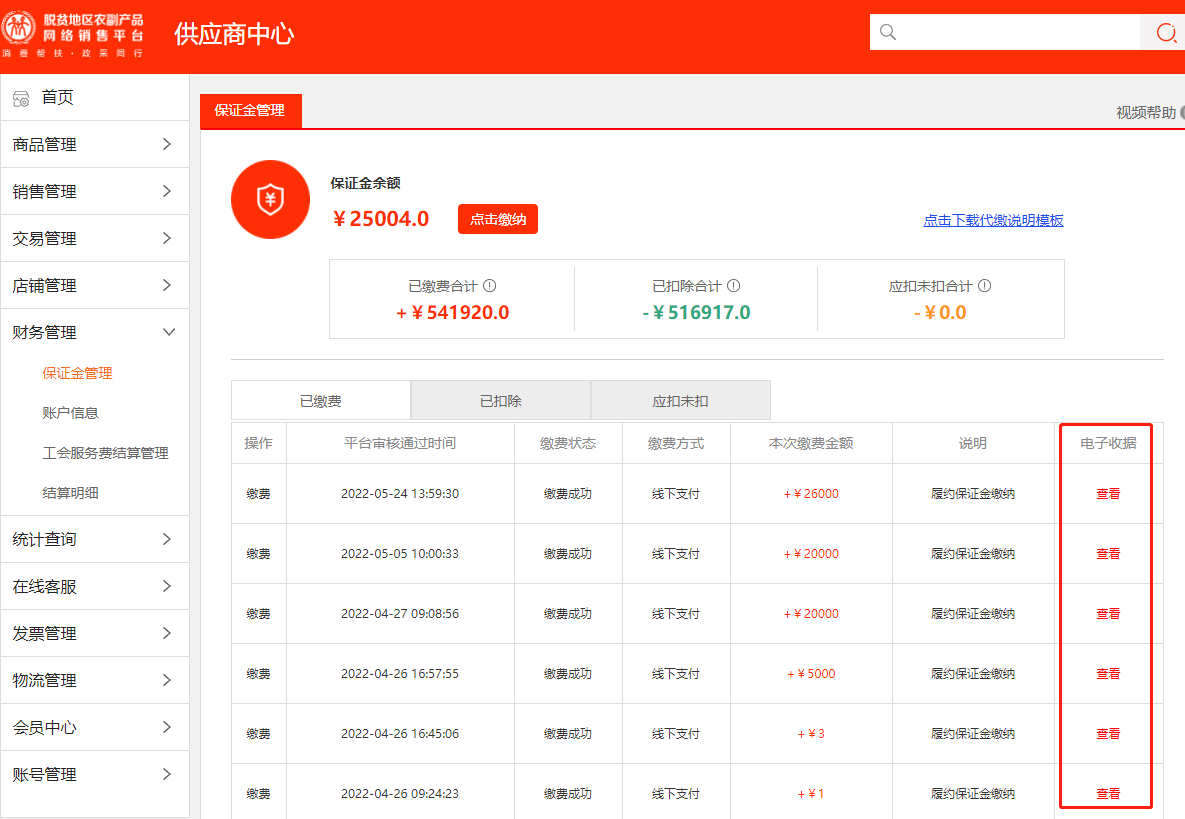This screenshot has height=819, width=1185.
Task: Open 首页 in the sidebar
Action: pyautogui.click(x=57, y=97)
